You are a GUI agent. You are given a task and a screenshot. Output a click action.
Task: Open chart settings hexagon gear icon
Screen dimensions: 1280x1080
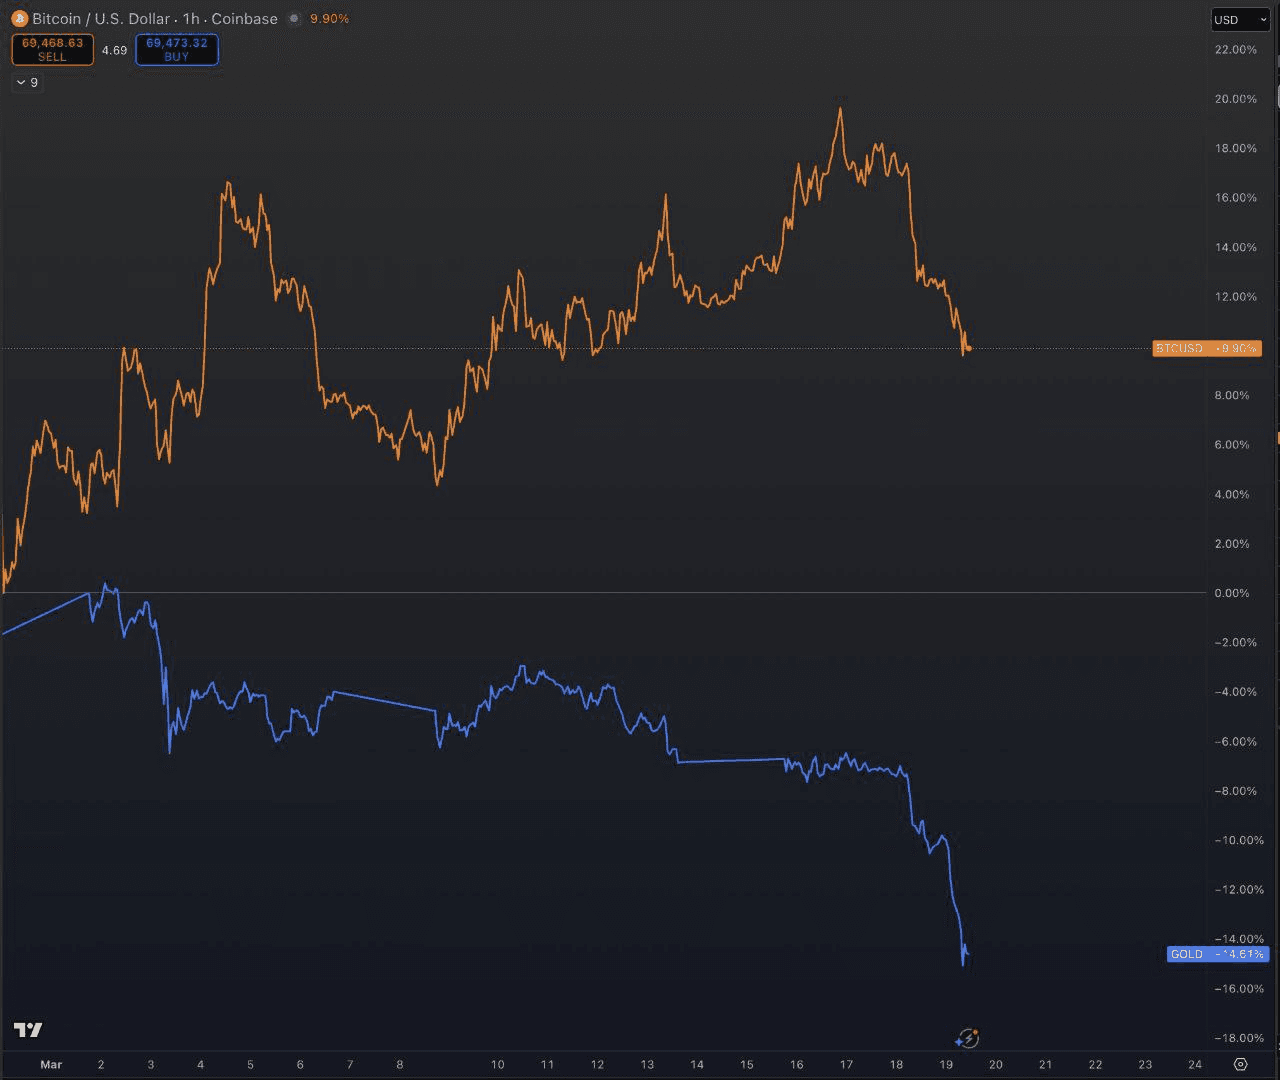coord(1241,1064)
